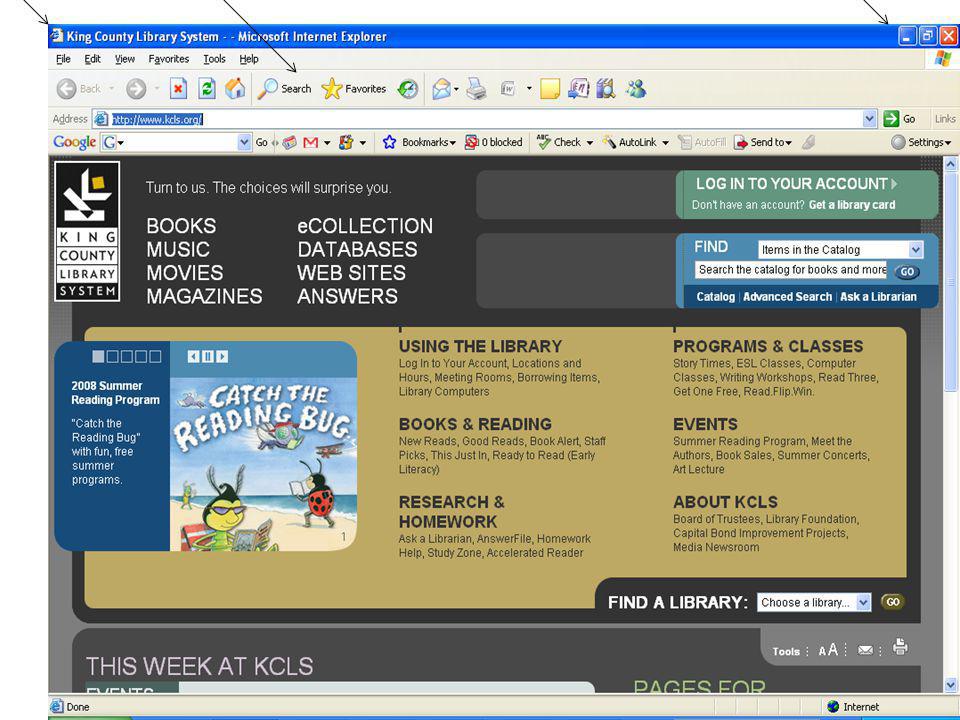This screenshot has height=720, width=960.
Task: Click the Forward arrow button
Action: [x=136, y=89]
